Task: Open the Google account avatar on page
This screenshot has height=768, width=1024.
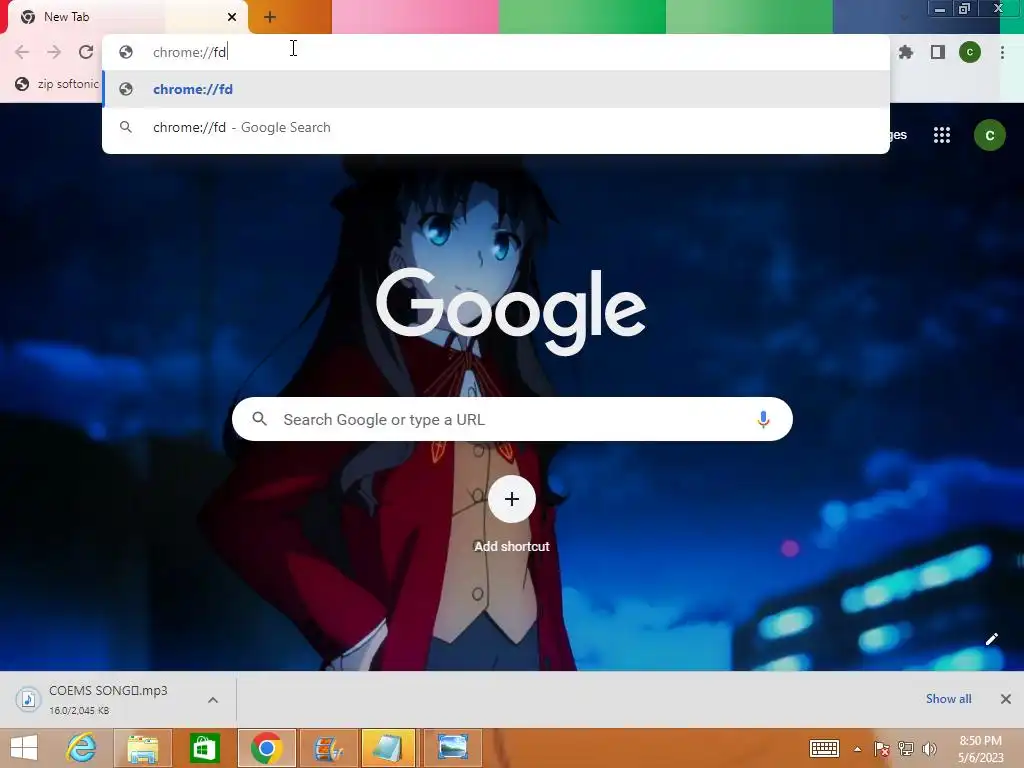Action: pos(989,135)
